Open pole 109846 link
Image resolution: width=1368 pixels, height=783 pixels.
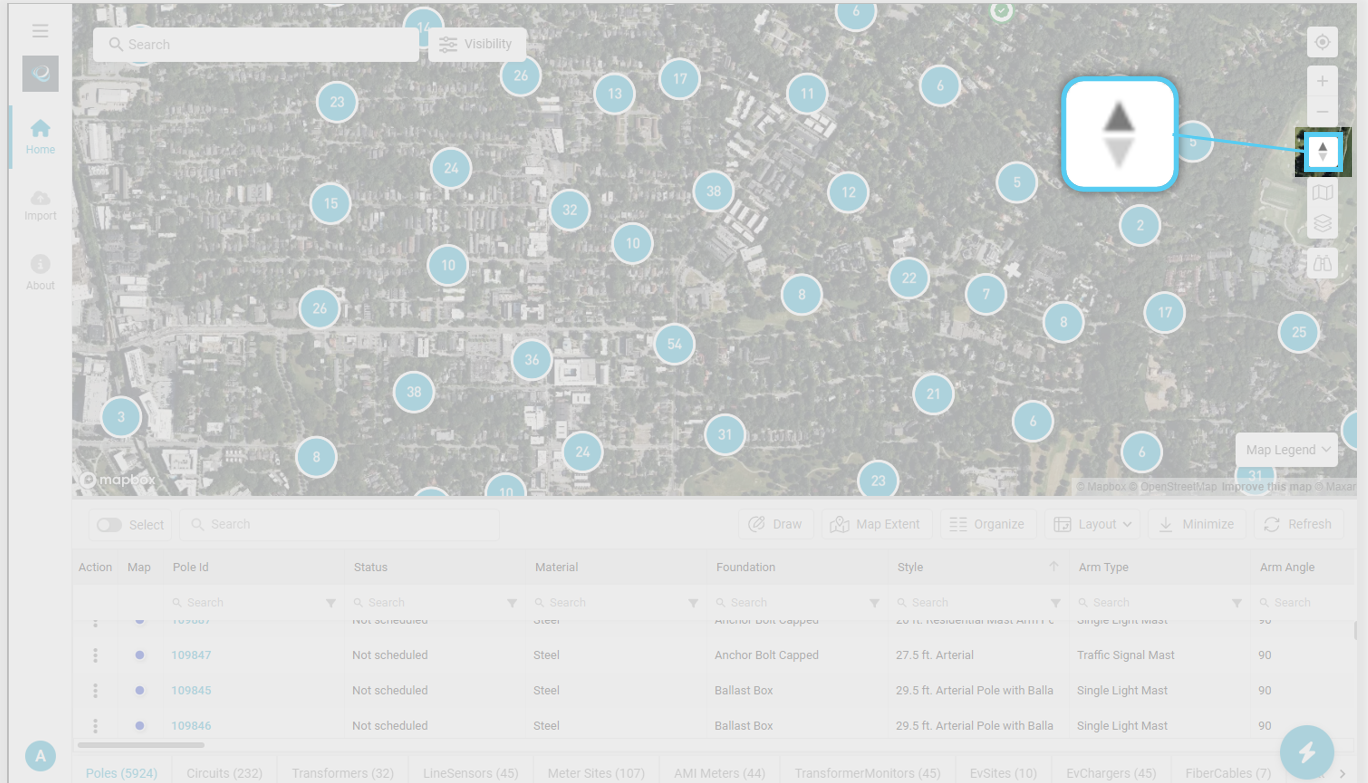(x=191, y=725)
